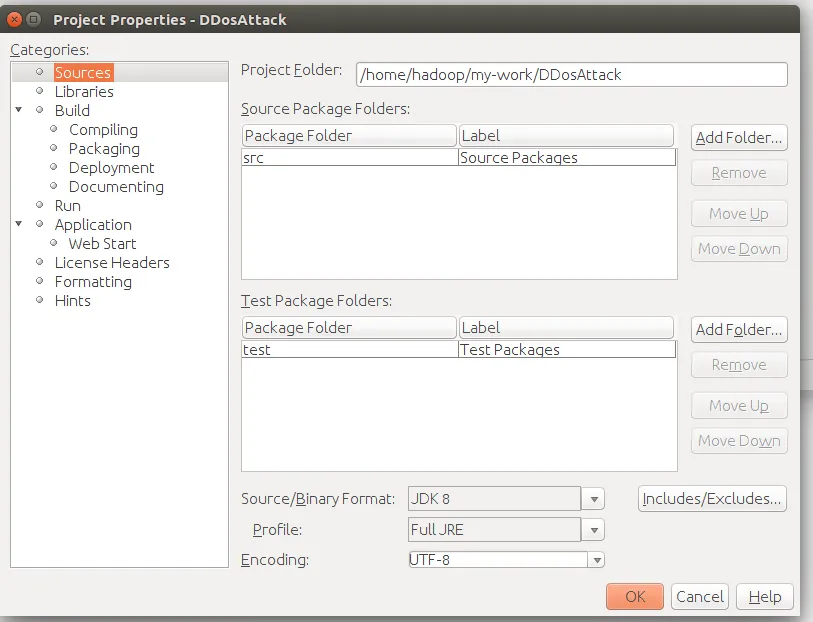Click the test folders Label column header
813x622 pixels.
(566, 328)
